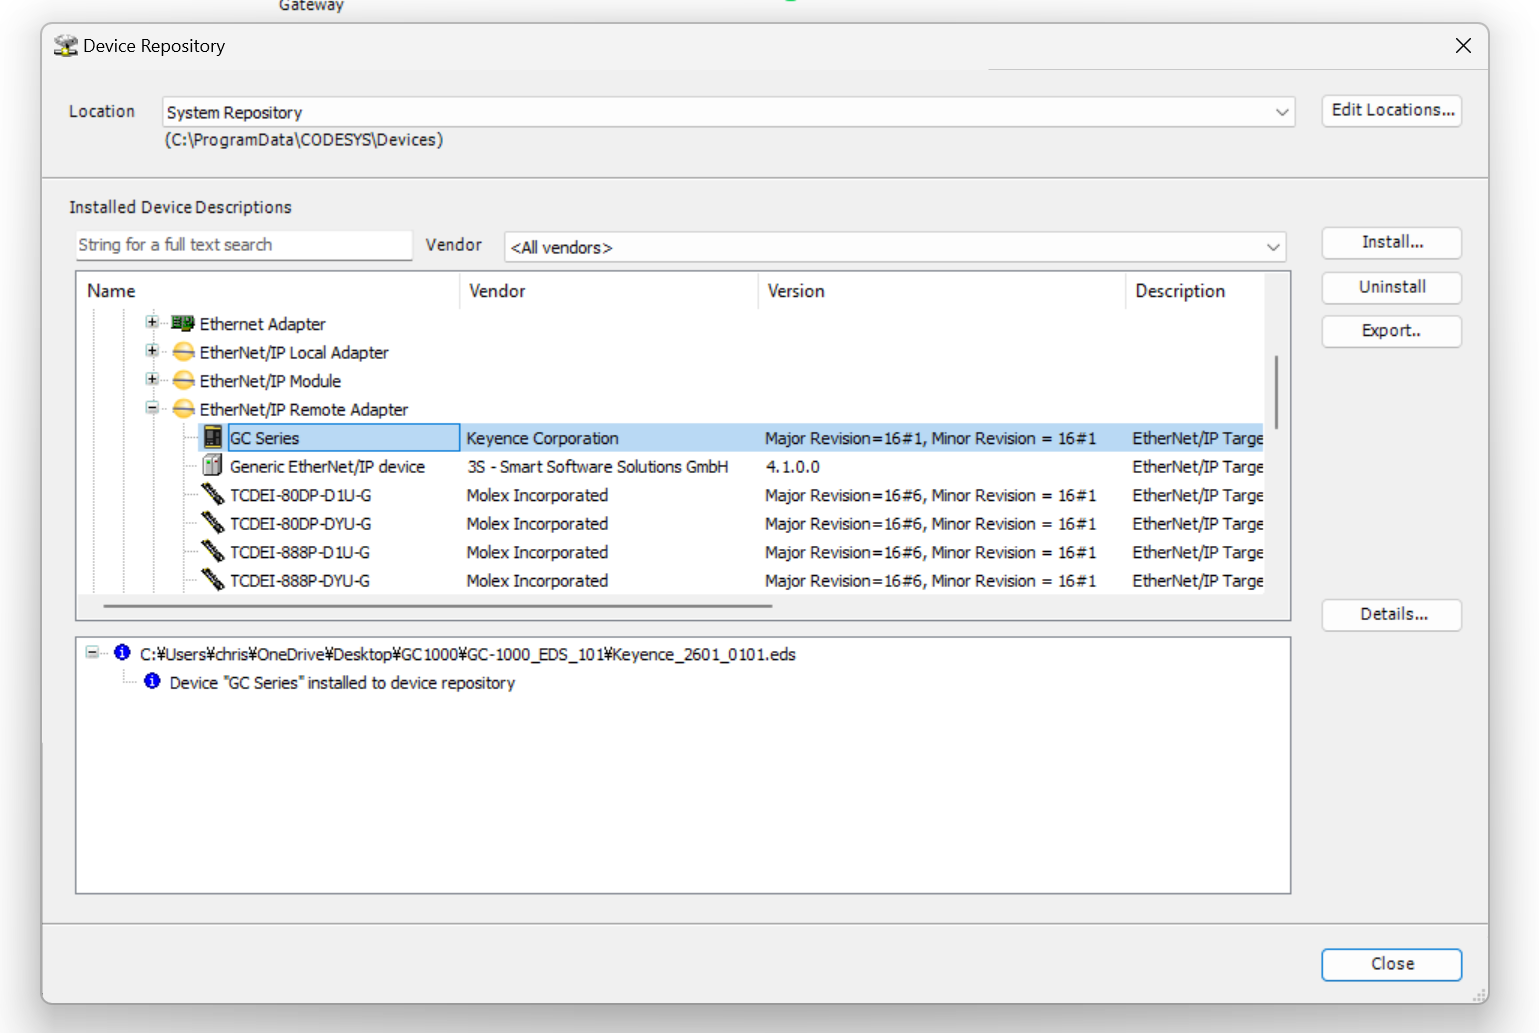Image resolution: width=1539 pixels, height=1033 pixels.
Task: Click the Generic EtherNet/IP device icon
Action: (213, 466)
